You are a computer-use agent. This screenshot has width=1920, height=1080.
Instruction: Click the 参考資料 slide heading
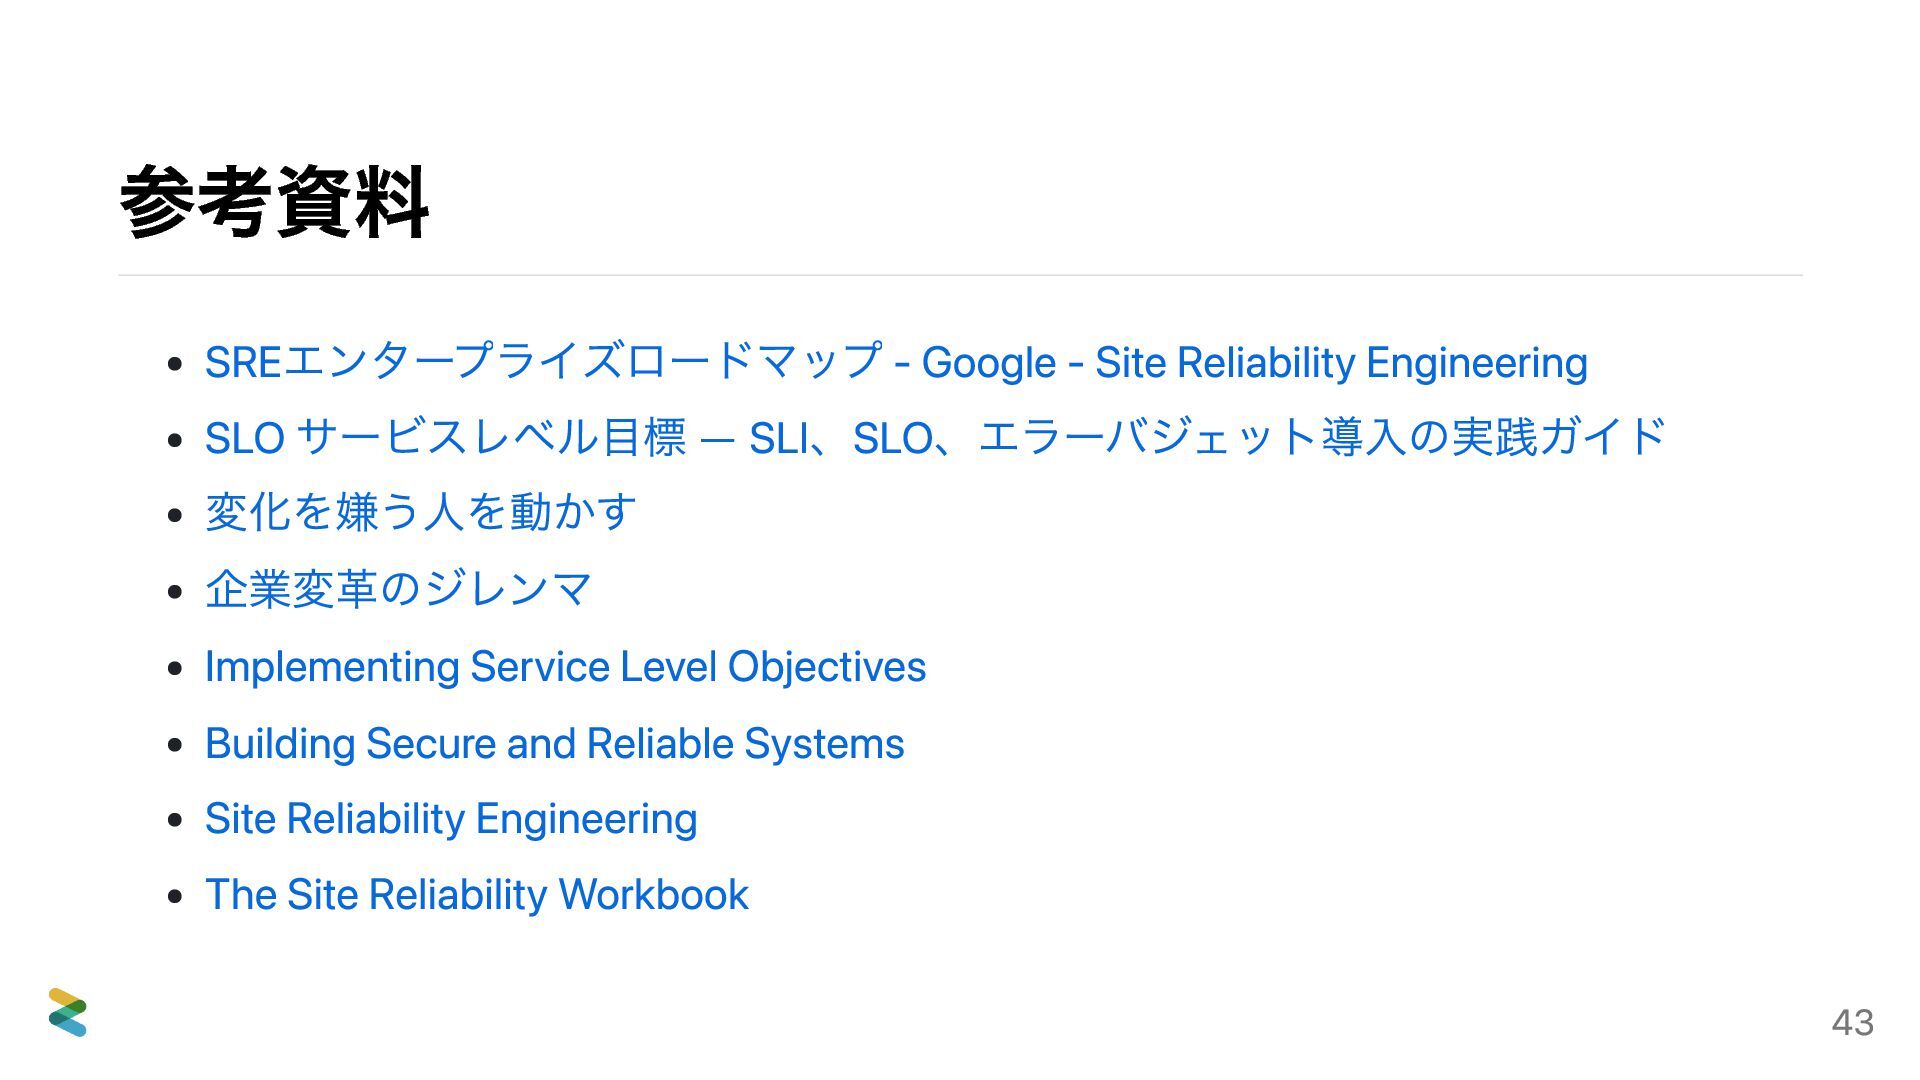pos(275,203)
